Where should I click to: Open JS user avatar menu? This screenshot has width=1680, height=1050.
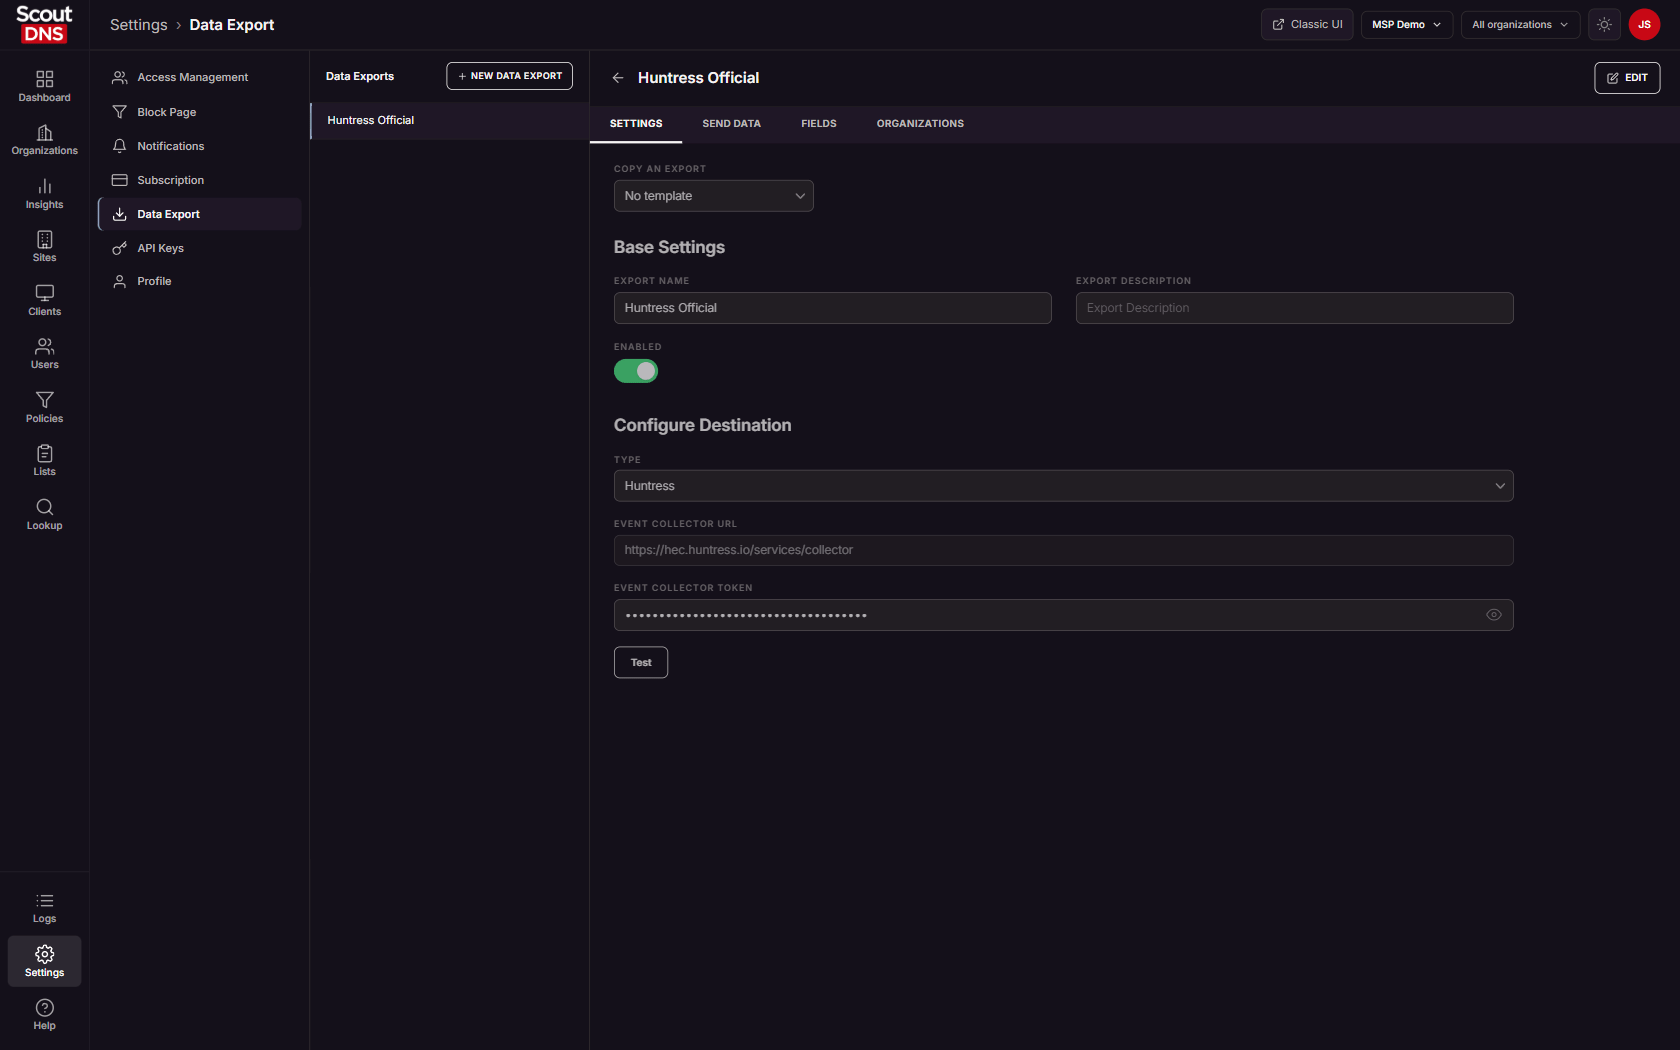tap(1644, 24)
